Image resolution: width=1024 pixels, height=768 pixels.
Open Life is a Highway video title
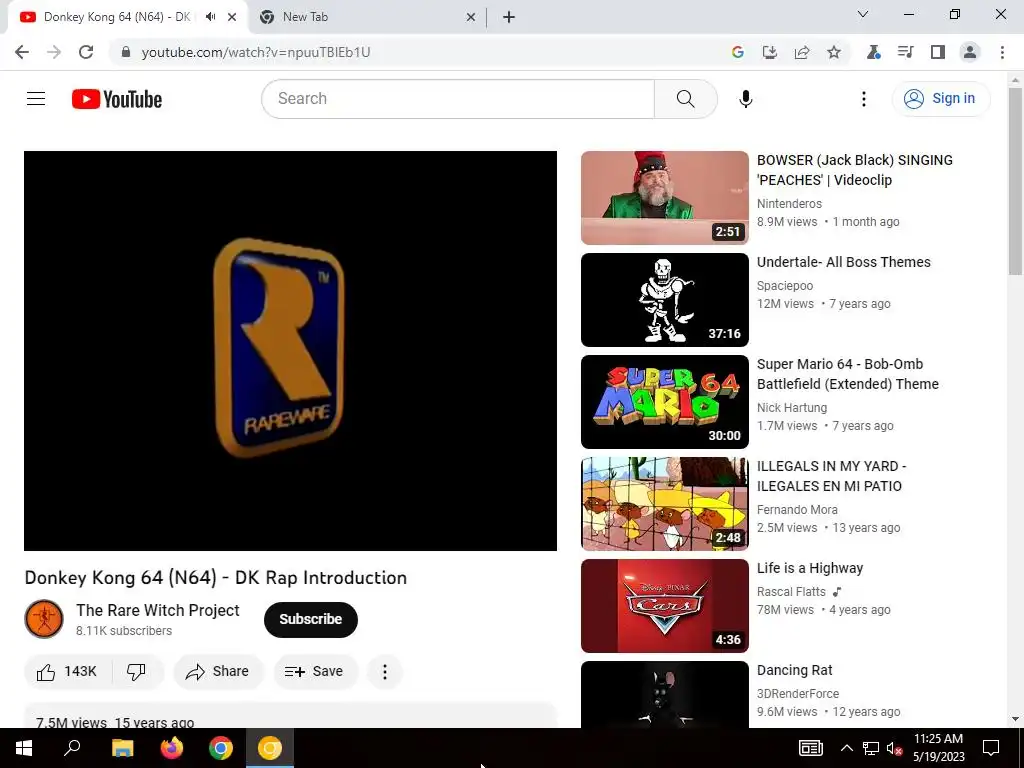810,568
